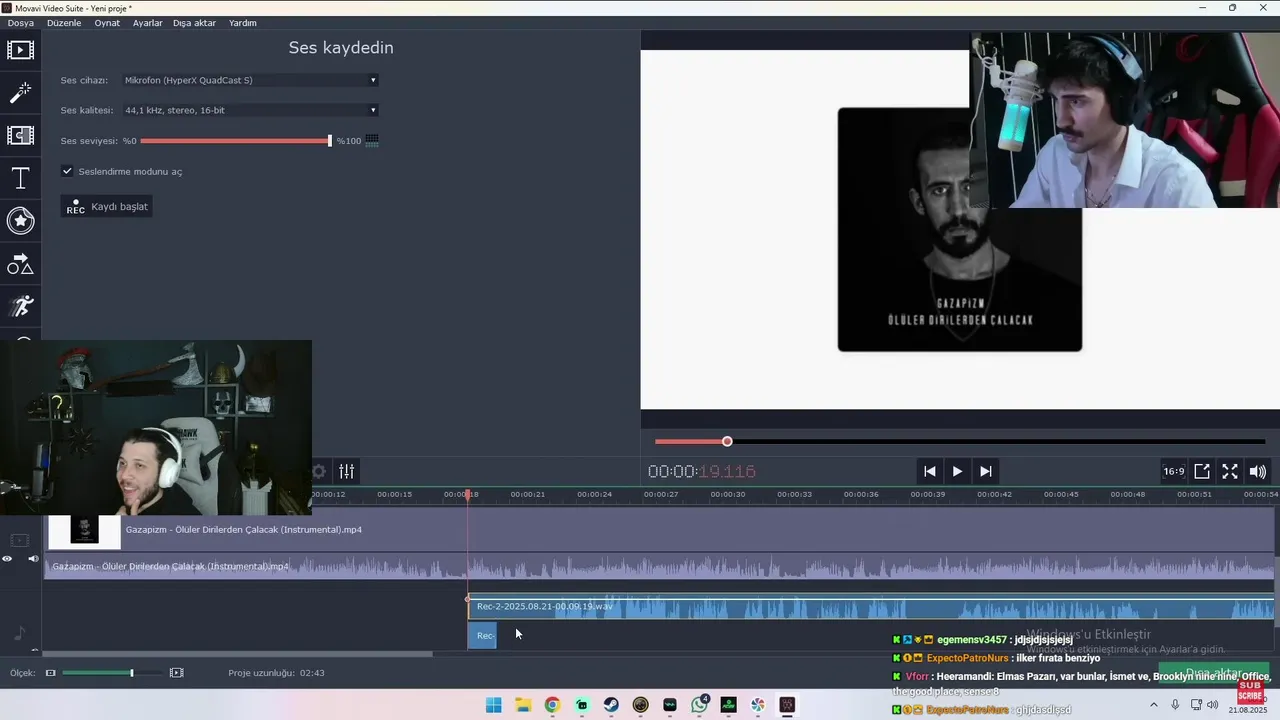Uncheck 'Seslendirme modunu aç' checkbox
1280x720 pixels.
(67, 171)
